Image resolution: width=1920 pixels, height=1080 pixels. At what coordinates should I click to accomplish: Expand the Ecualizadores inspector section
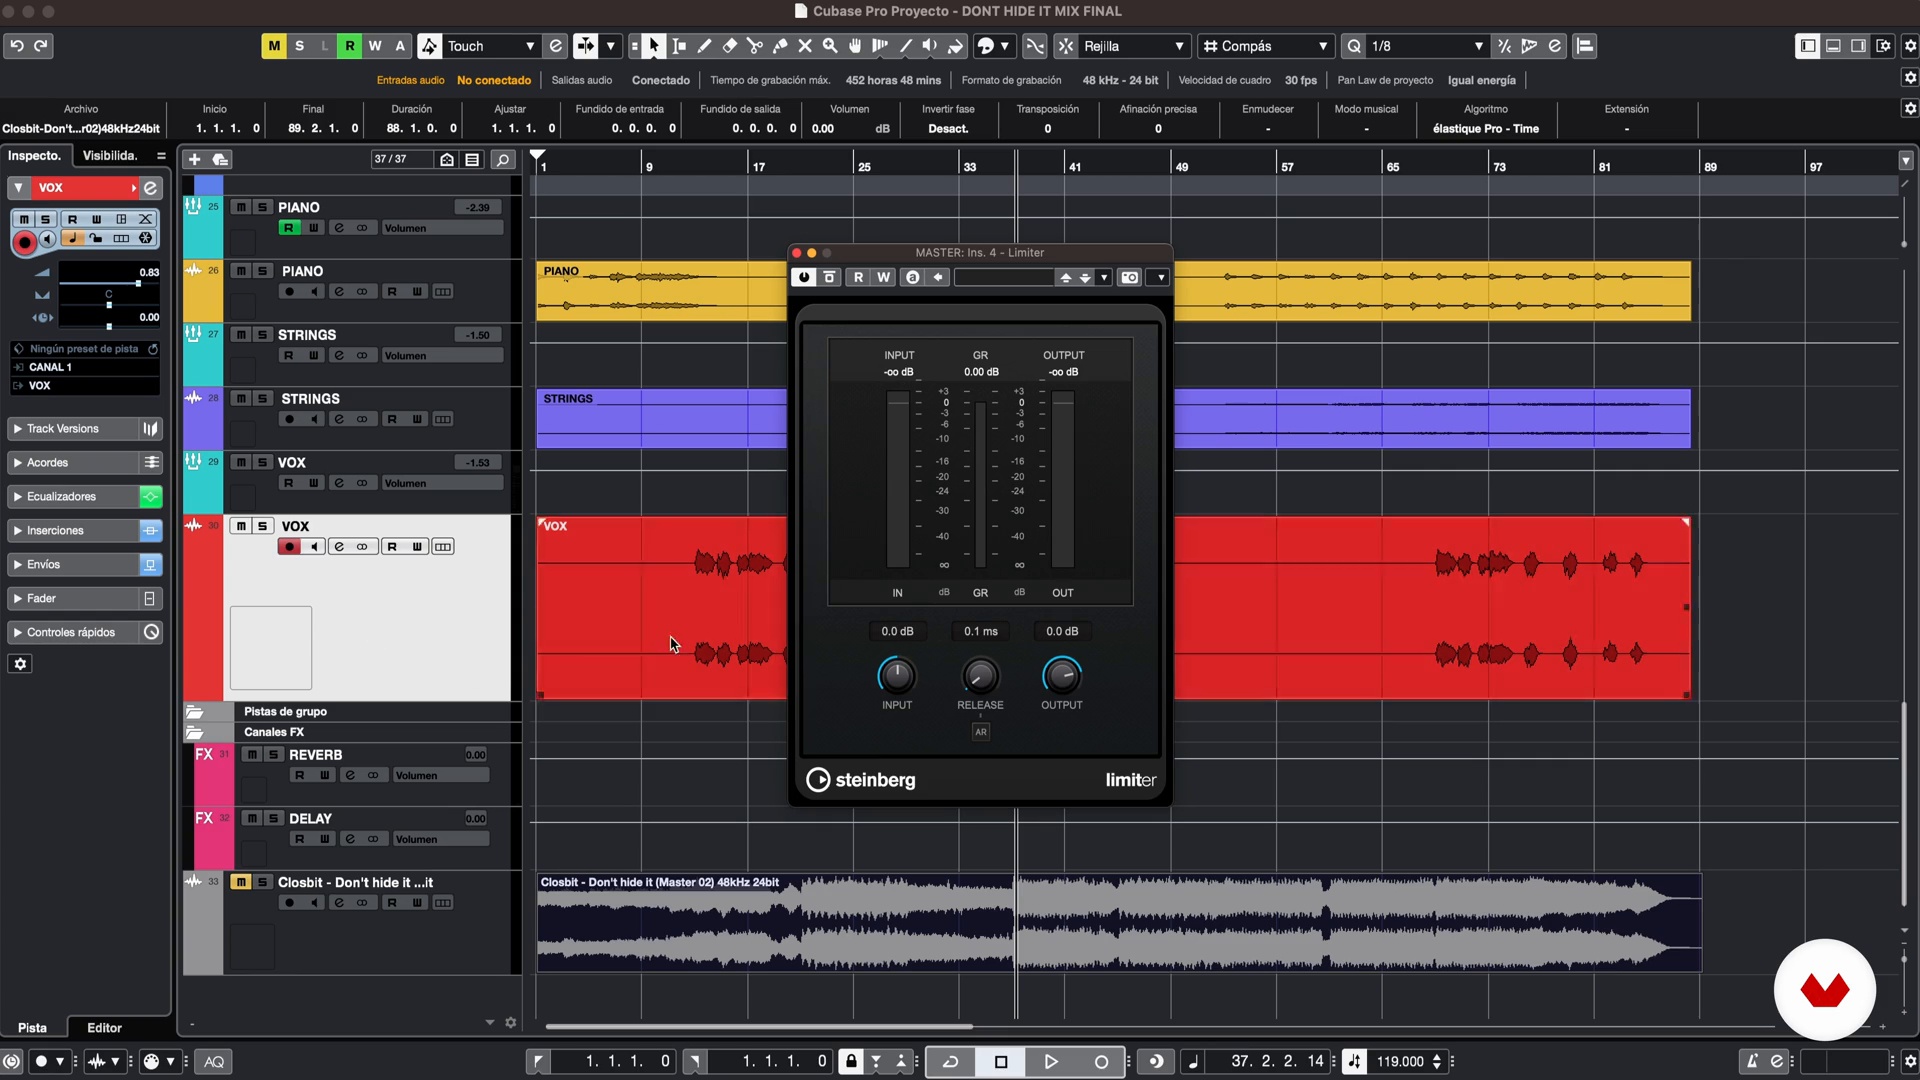click(x=72, y=497)
